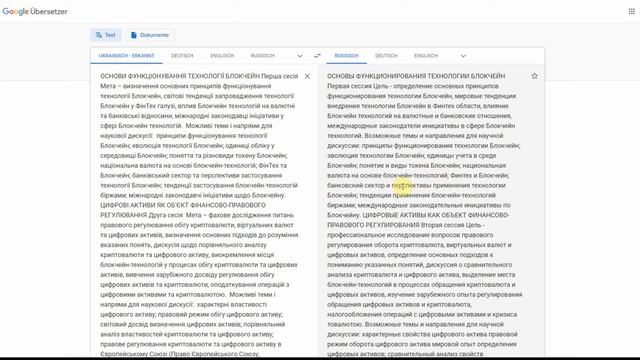
Task: Select Englisch as target language
Action: (426, 56)
